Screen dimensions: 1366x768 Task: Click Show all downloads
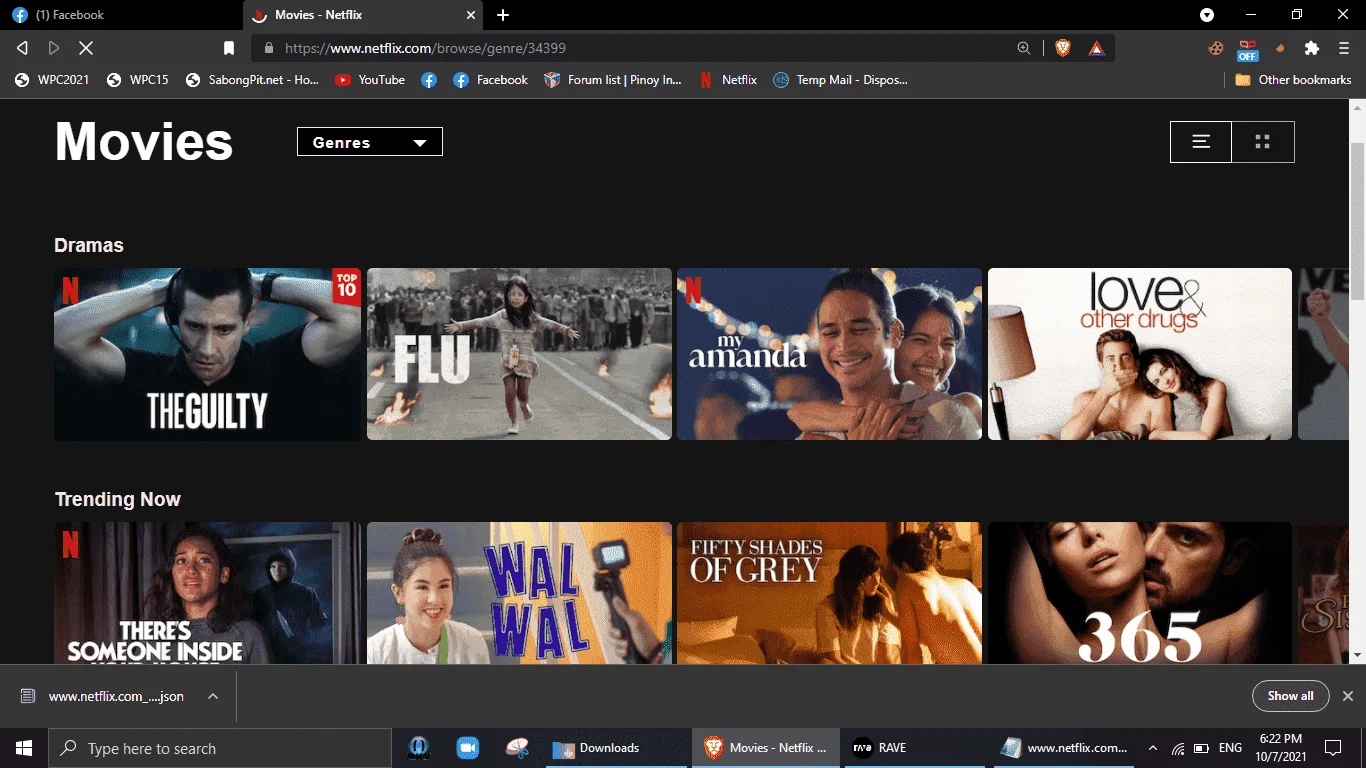[1290, 696]
